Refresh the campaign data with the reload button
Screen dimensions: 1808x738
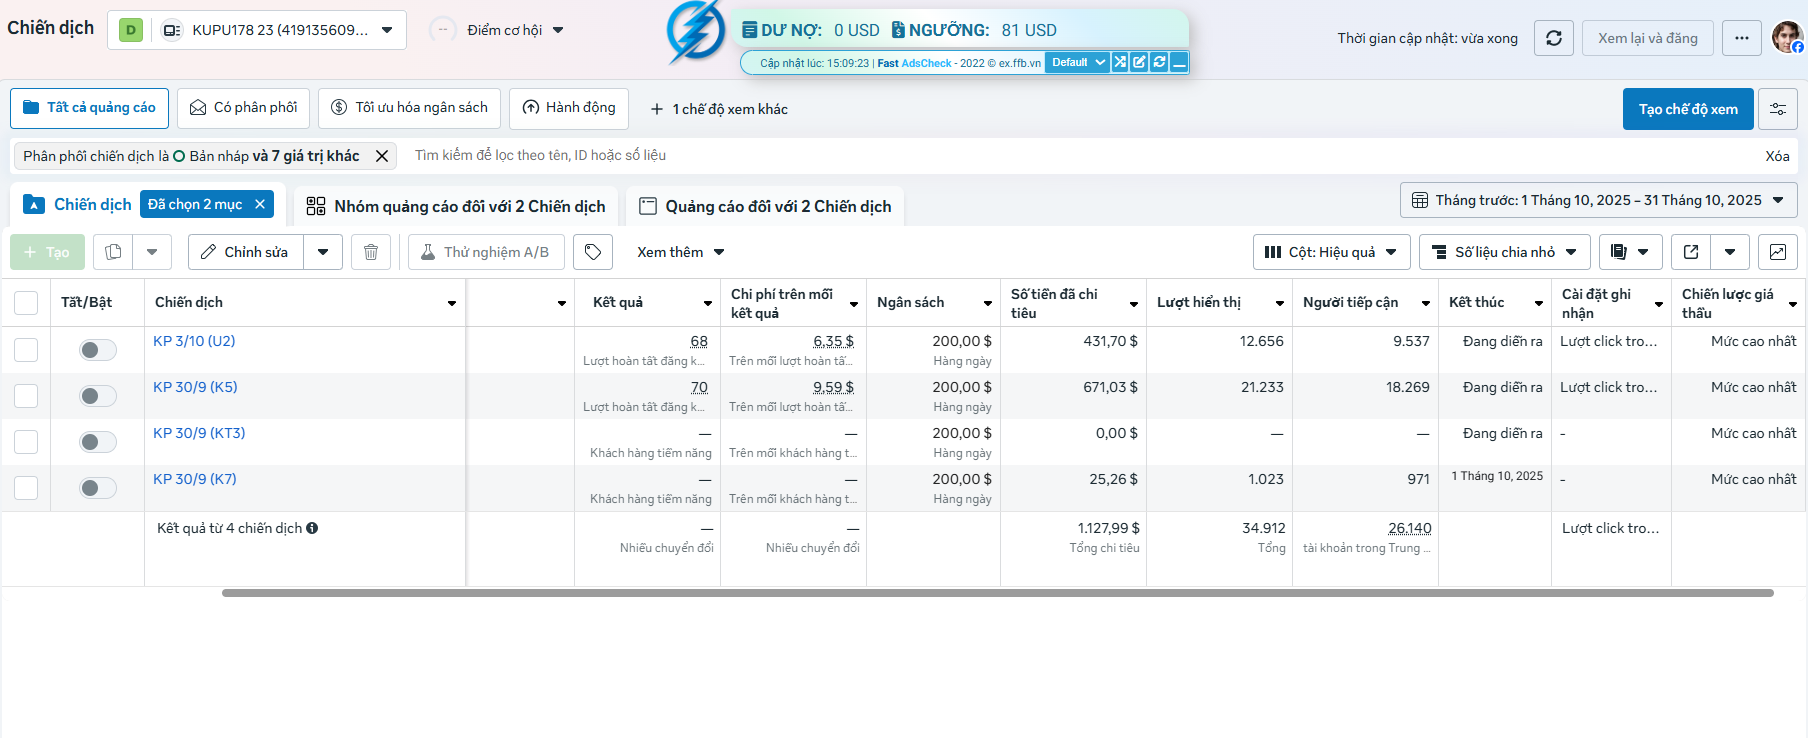[1553, 38]
